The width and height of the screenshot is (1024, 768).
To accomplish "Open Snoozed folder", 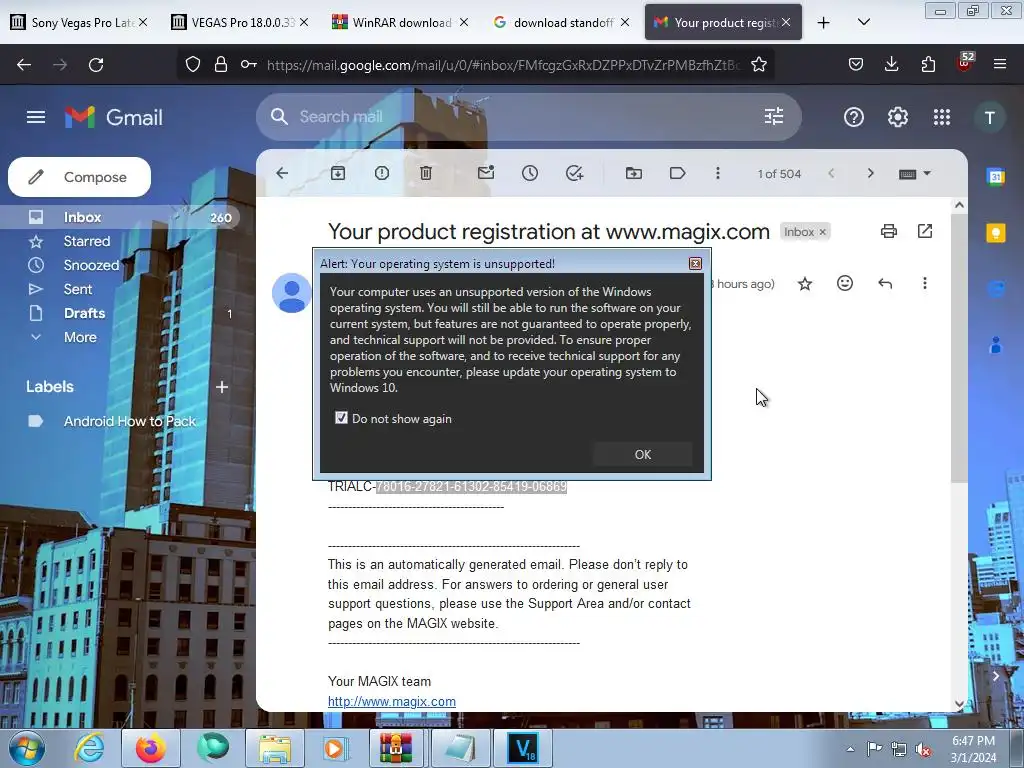I will tap(91, 266).
